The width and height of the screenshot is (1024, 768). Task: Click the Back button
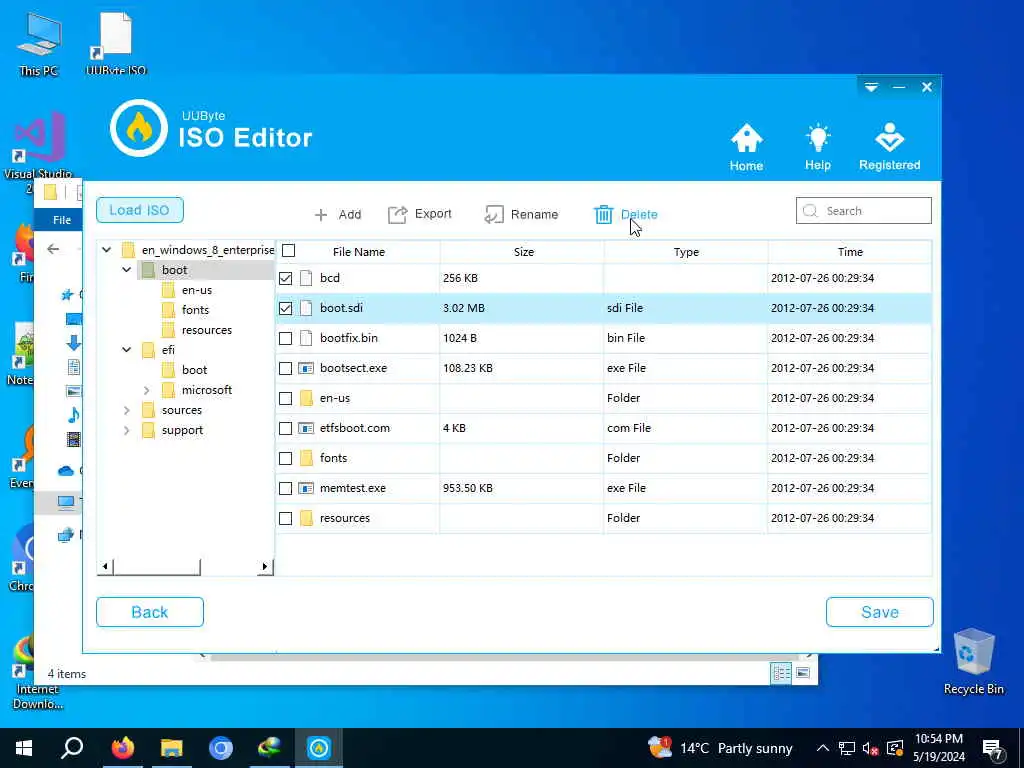tap(150, 612)
